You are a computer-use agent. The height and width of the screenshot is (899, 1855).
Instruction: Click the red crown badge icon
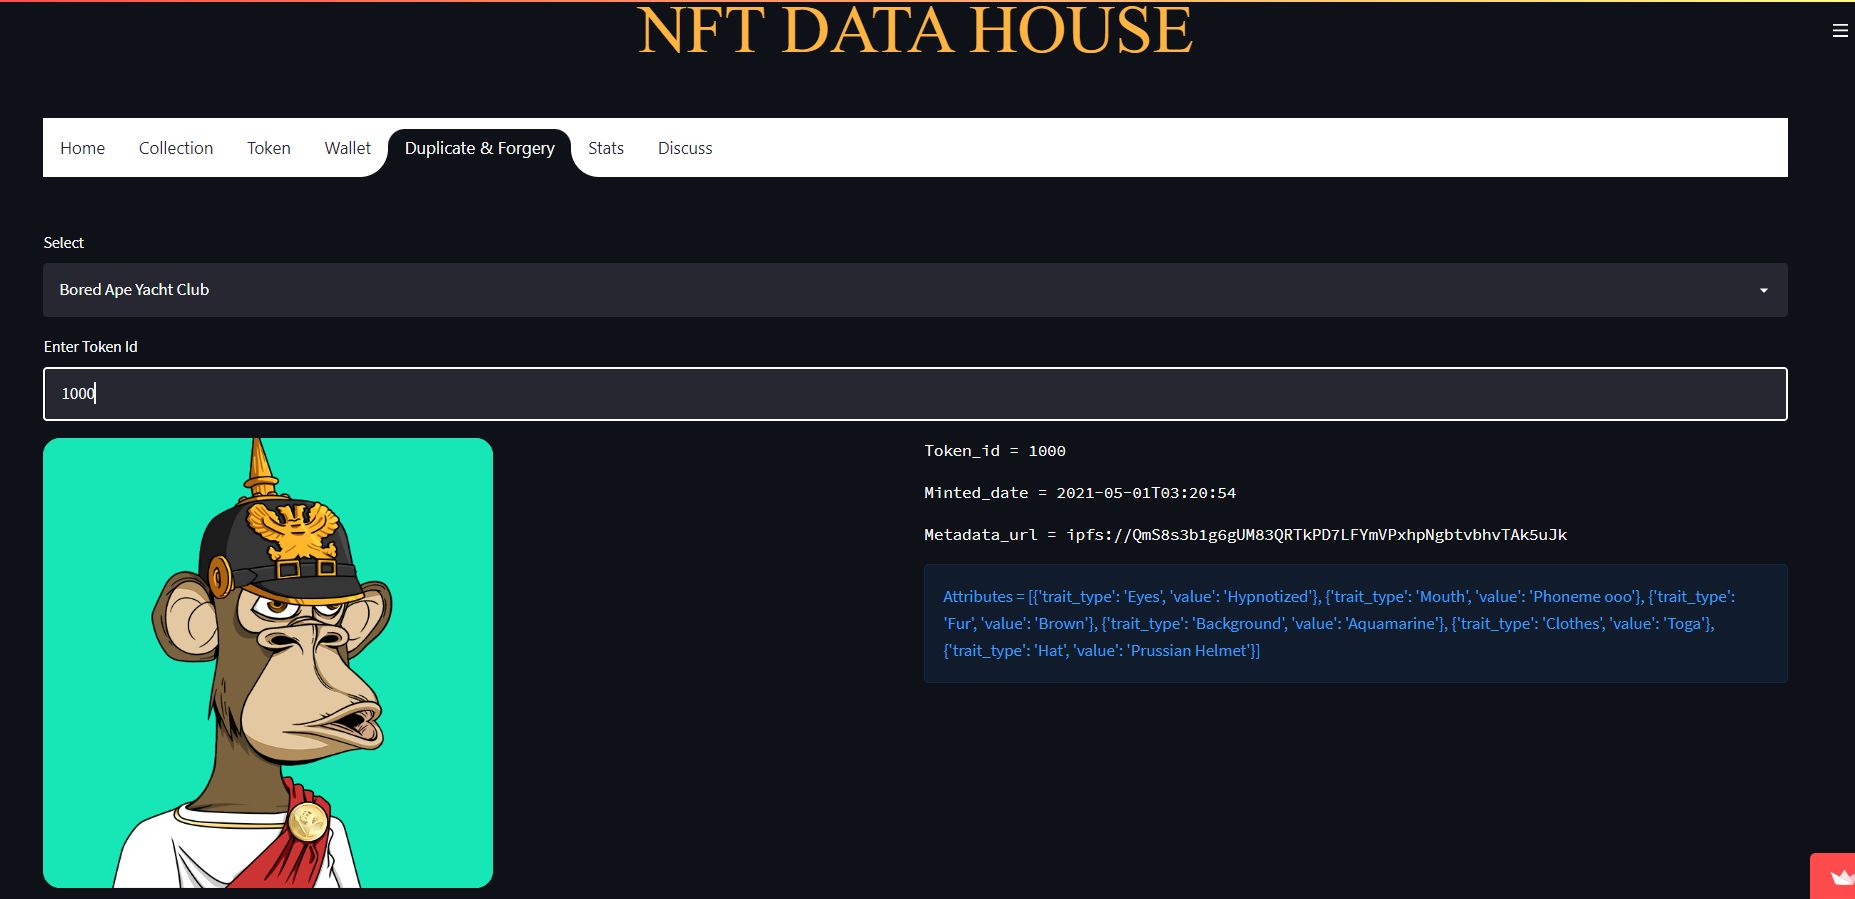pos(1841,877)
